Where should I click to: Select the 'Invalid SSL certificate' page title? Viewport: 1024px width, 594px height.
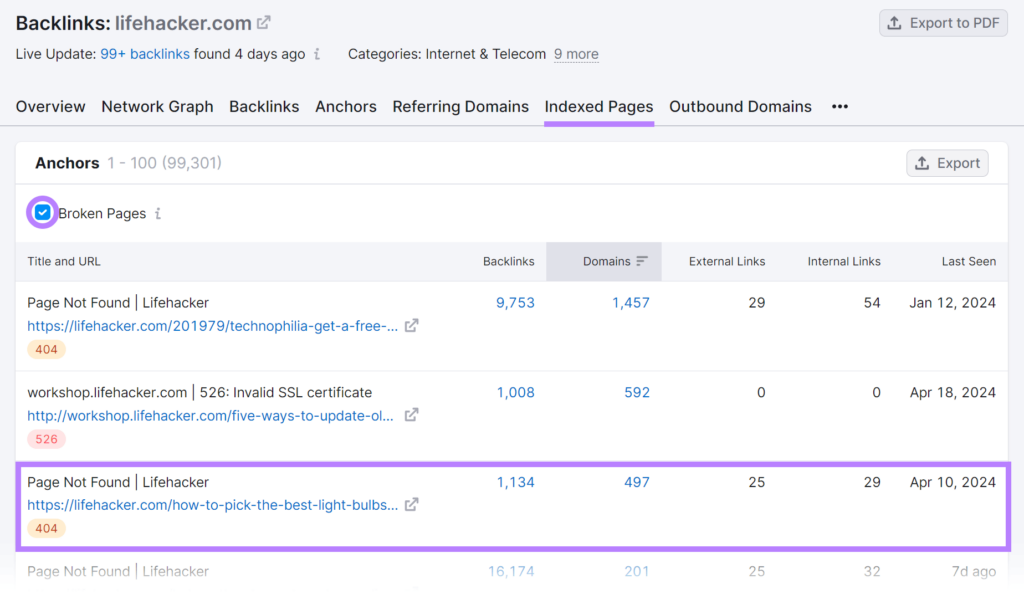coord(200,392)
